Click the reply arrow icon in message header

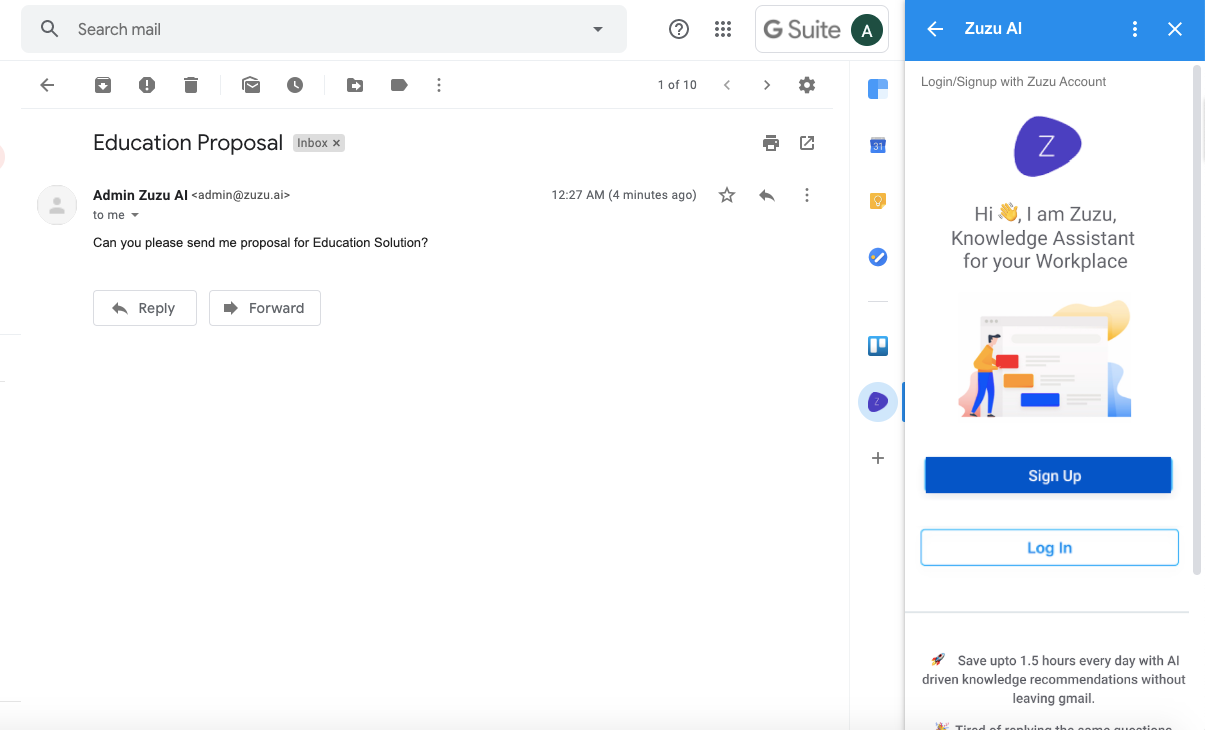coord(767,195)
